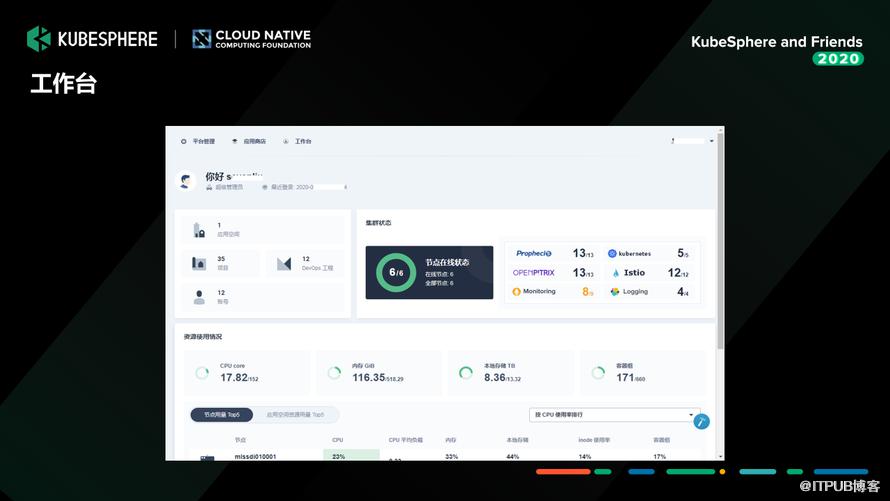Click the Istio component logo
The width and height of the screenshot is (890, 501).
pos(628,273)
